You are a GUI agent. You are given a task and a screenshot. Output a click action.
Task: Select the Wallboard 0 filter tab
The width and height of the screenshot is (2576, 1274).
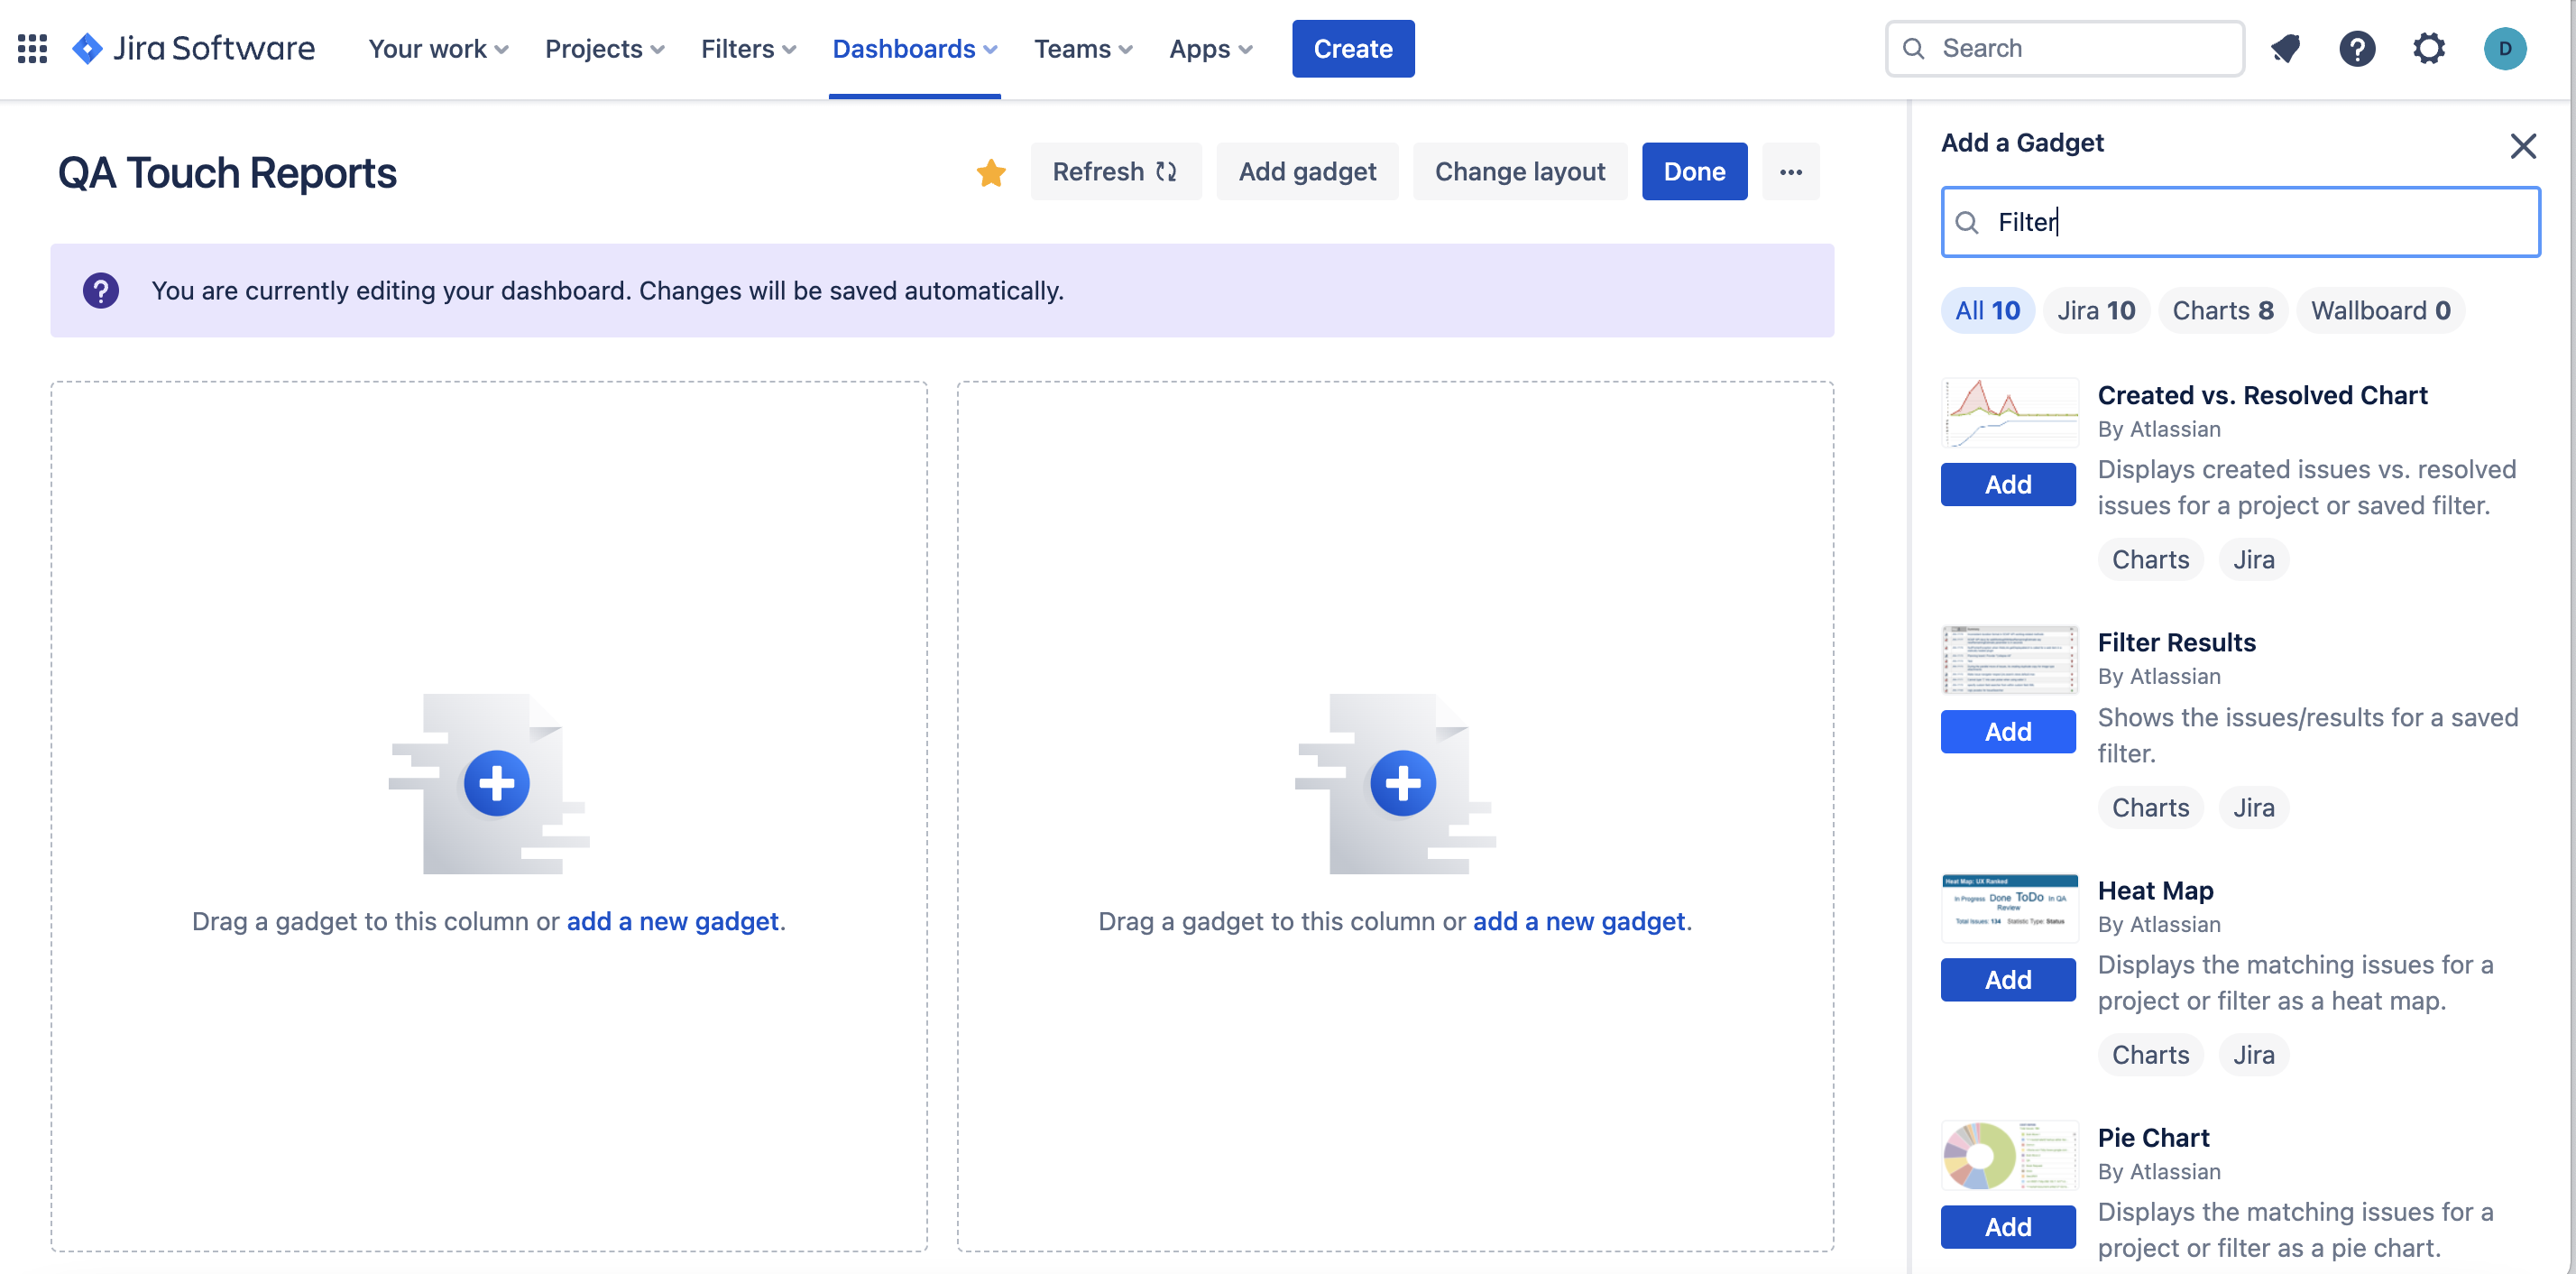(x=2380, y=311)
